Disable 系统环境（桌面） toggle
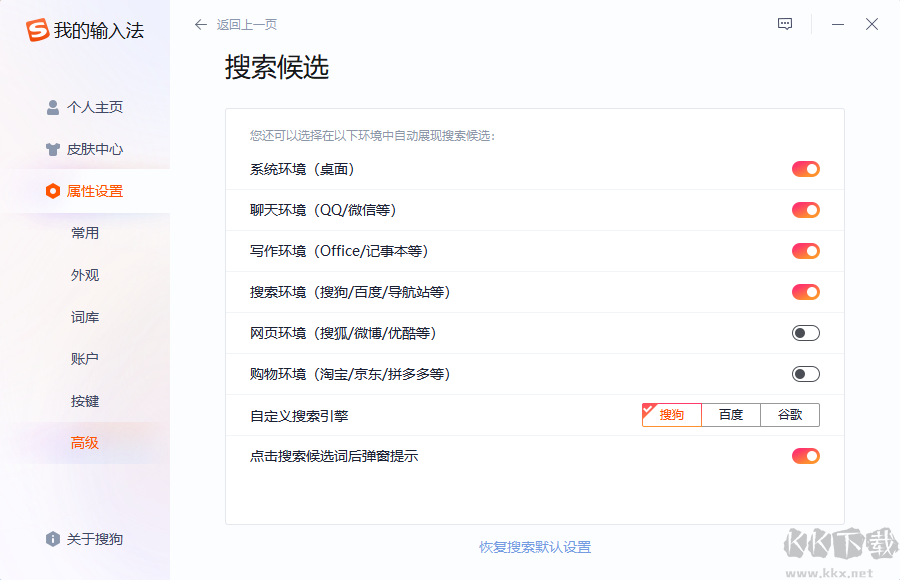 tap(805, 169)
